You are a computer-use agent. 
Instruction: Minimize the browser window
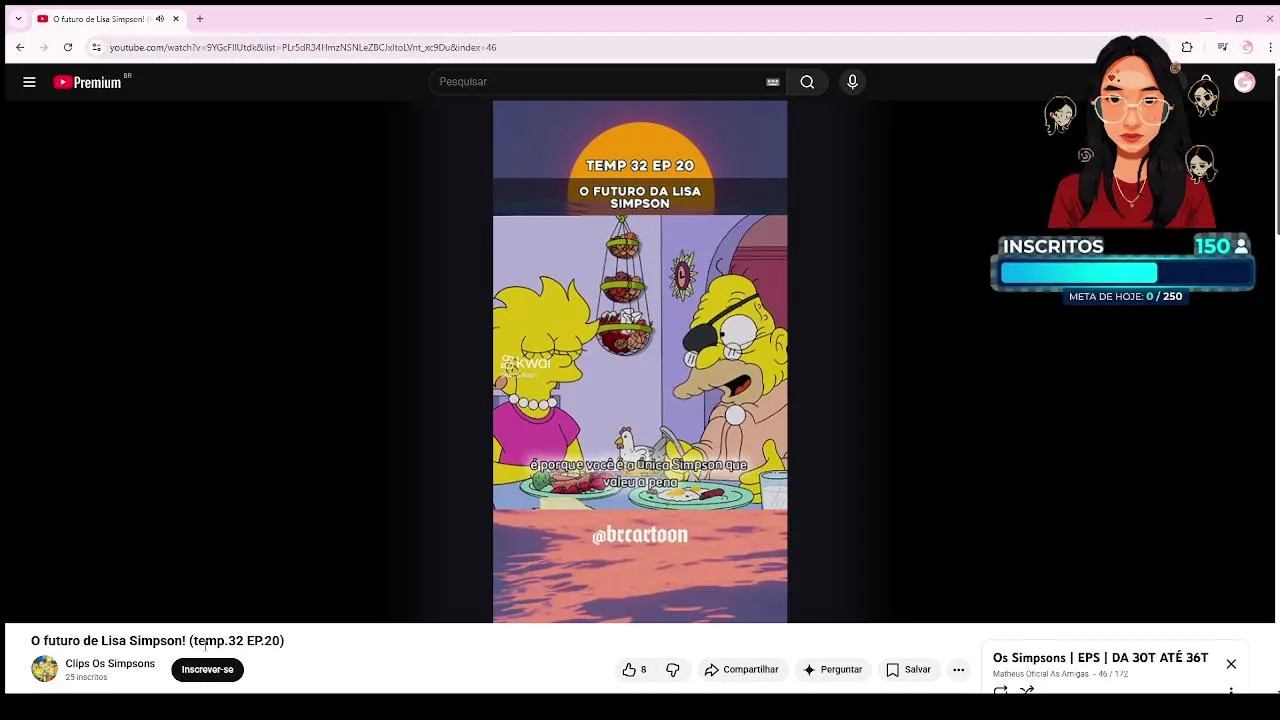1208,19
